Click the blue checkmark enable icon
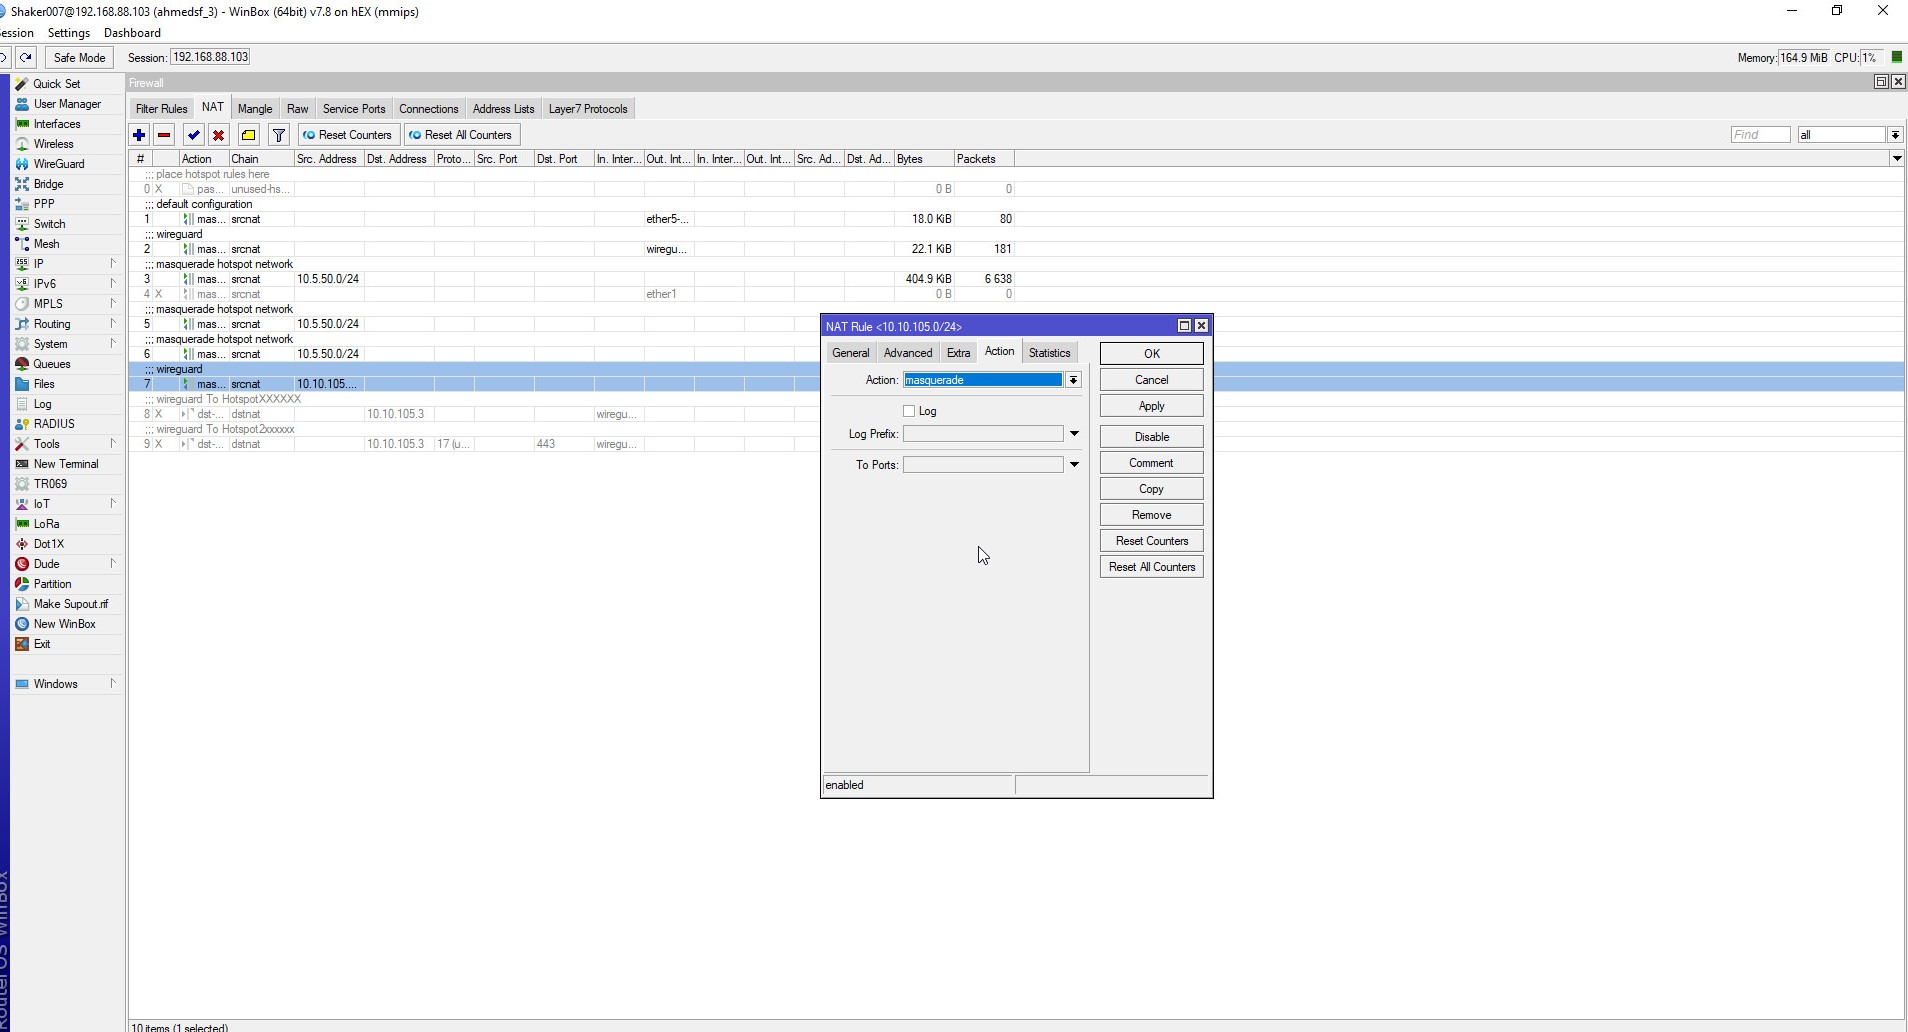Screen dimensions: 1908x1032 (194, 135)
